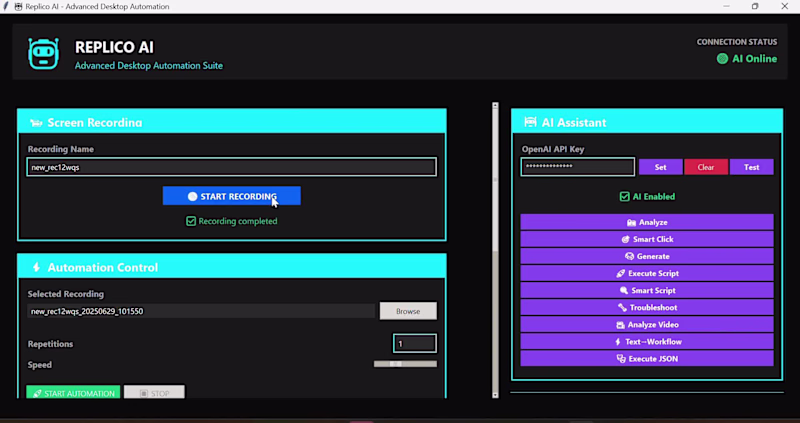The width and height of the screenshot is (800, 423).
Task: Test the API key connection
Action: 752,167
